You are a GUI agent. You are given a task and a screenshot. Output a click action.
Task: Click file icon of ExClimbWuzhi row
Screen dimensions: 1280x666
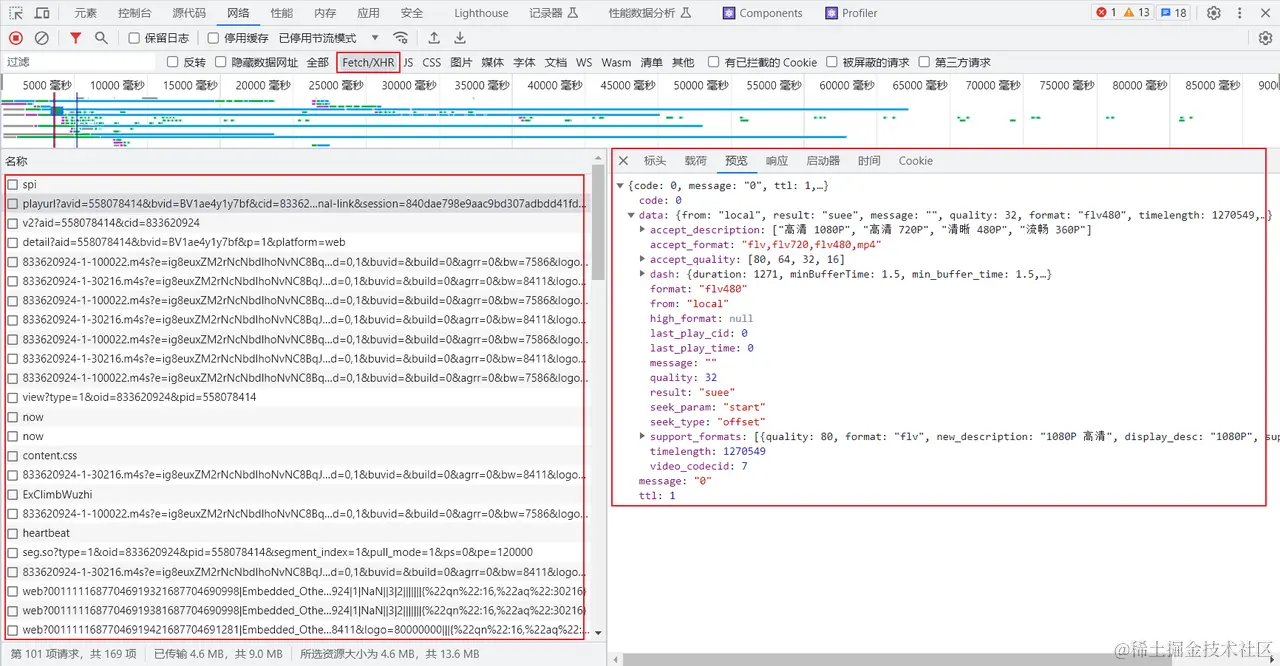click(13, 494)
